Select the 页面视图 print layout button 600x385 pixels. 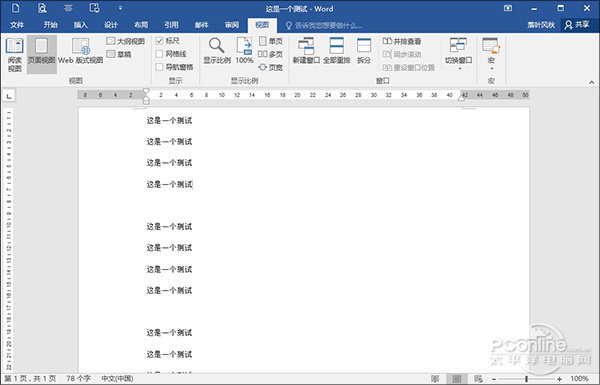tap(42, 54)
